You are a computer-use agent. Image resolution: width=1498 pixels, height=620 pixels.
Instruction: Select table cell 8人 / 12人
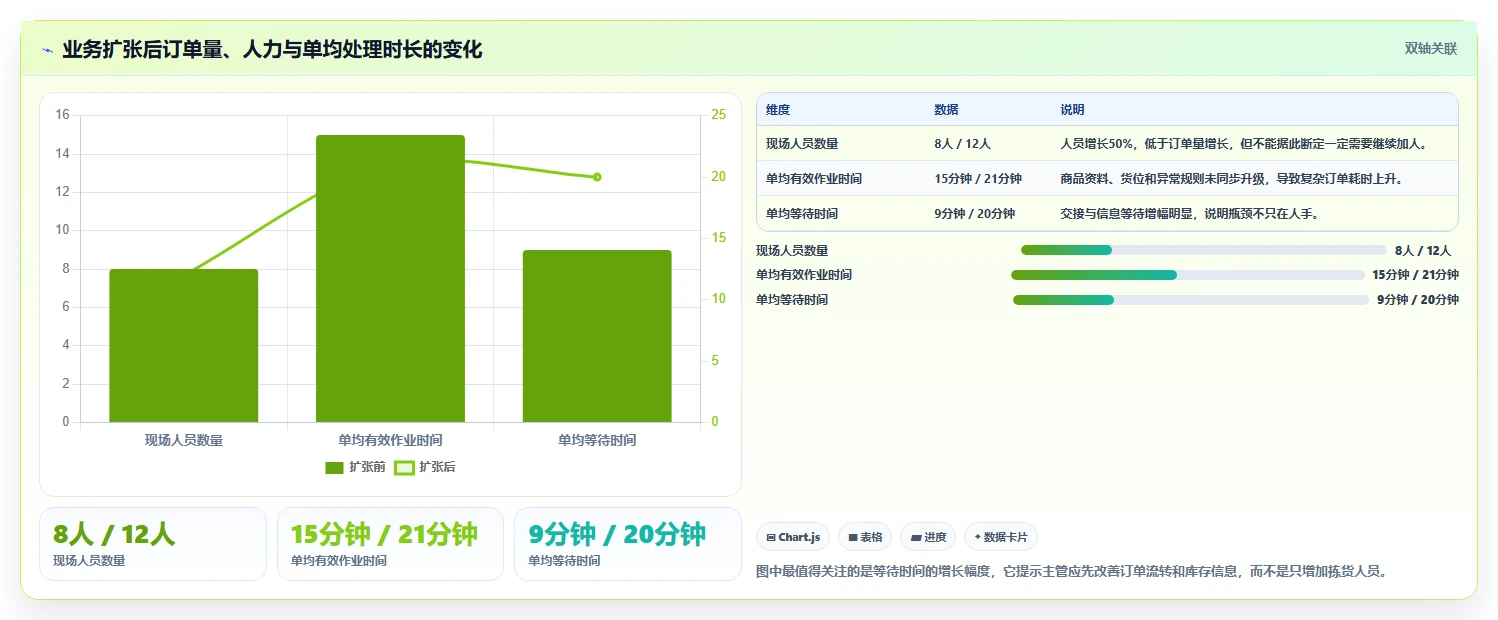point(962,144)
